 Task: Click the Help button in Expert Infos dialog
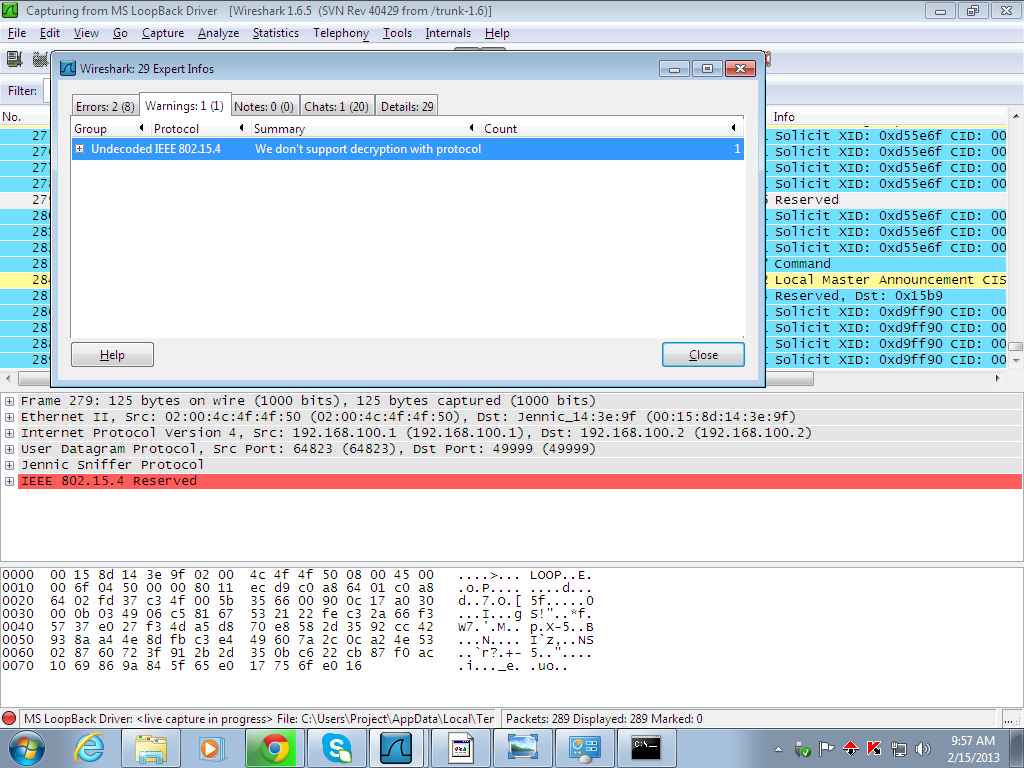[112, 355]
